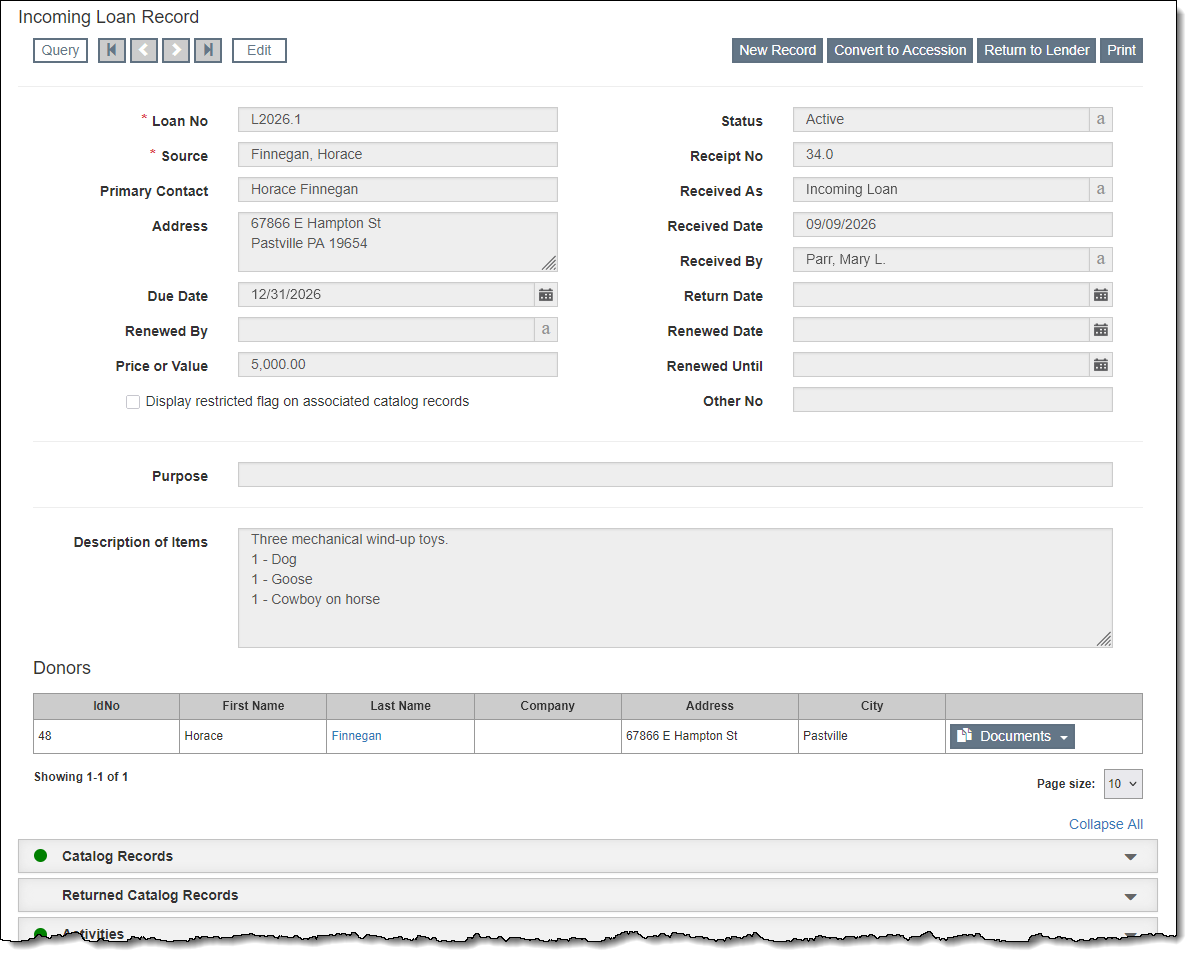Go to the first record
Image resolution: width=1192 pixels, height=957 pixels.
pyautogui.click(x=112, y=50)
